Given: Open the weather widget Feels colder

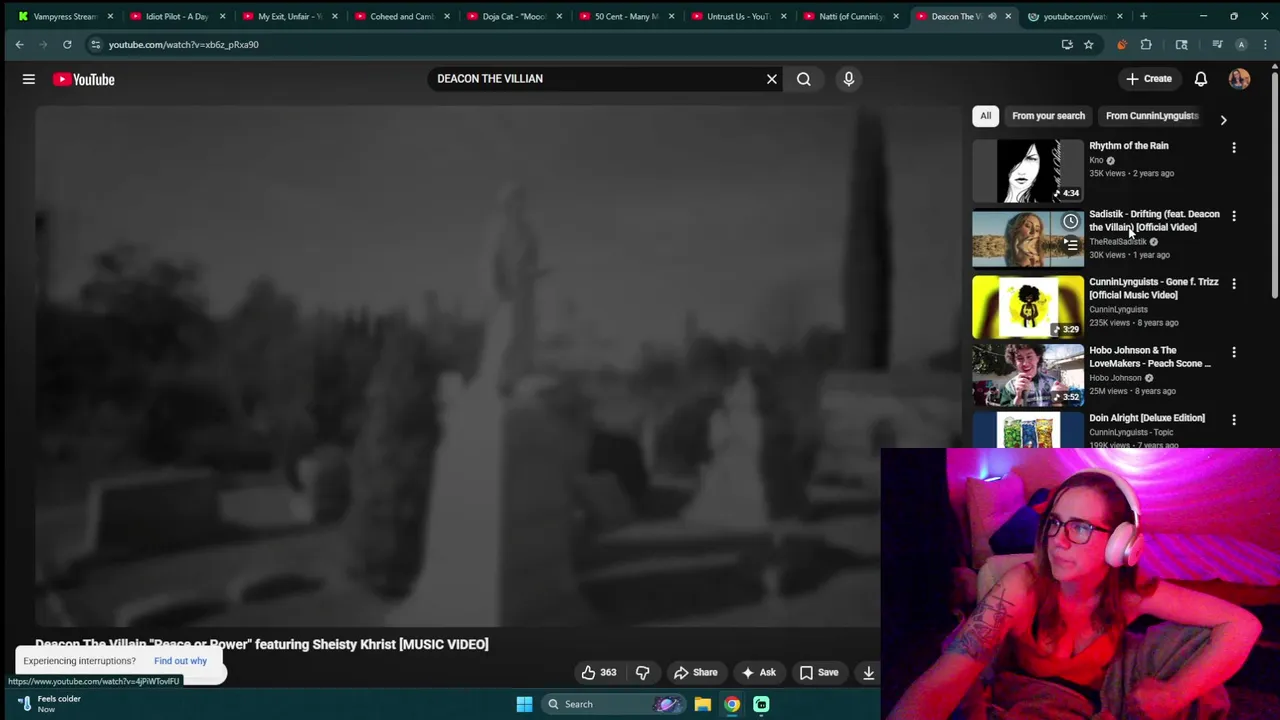Looking at the screenshot, I should tap(50, 704).
